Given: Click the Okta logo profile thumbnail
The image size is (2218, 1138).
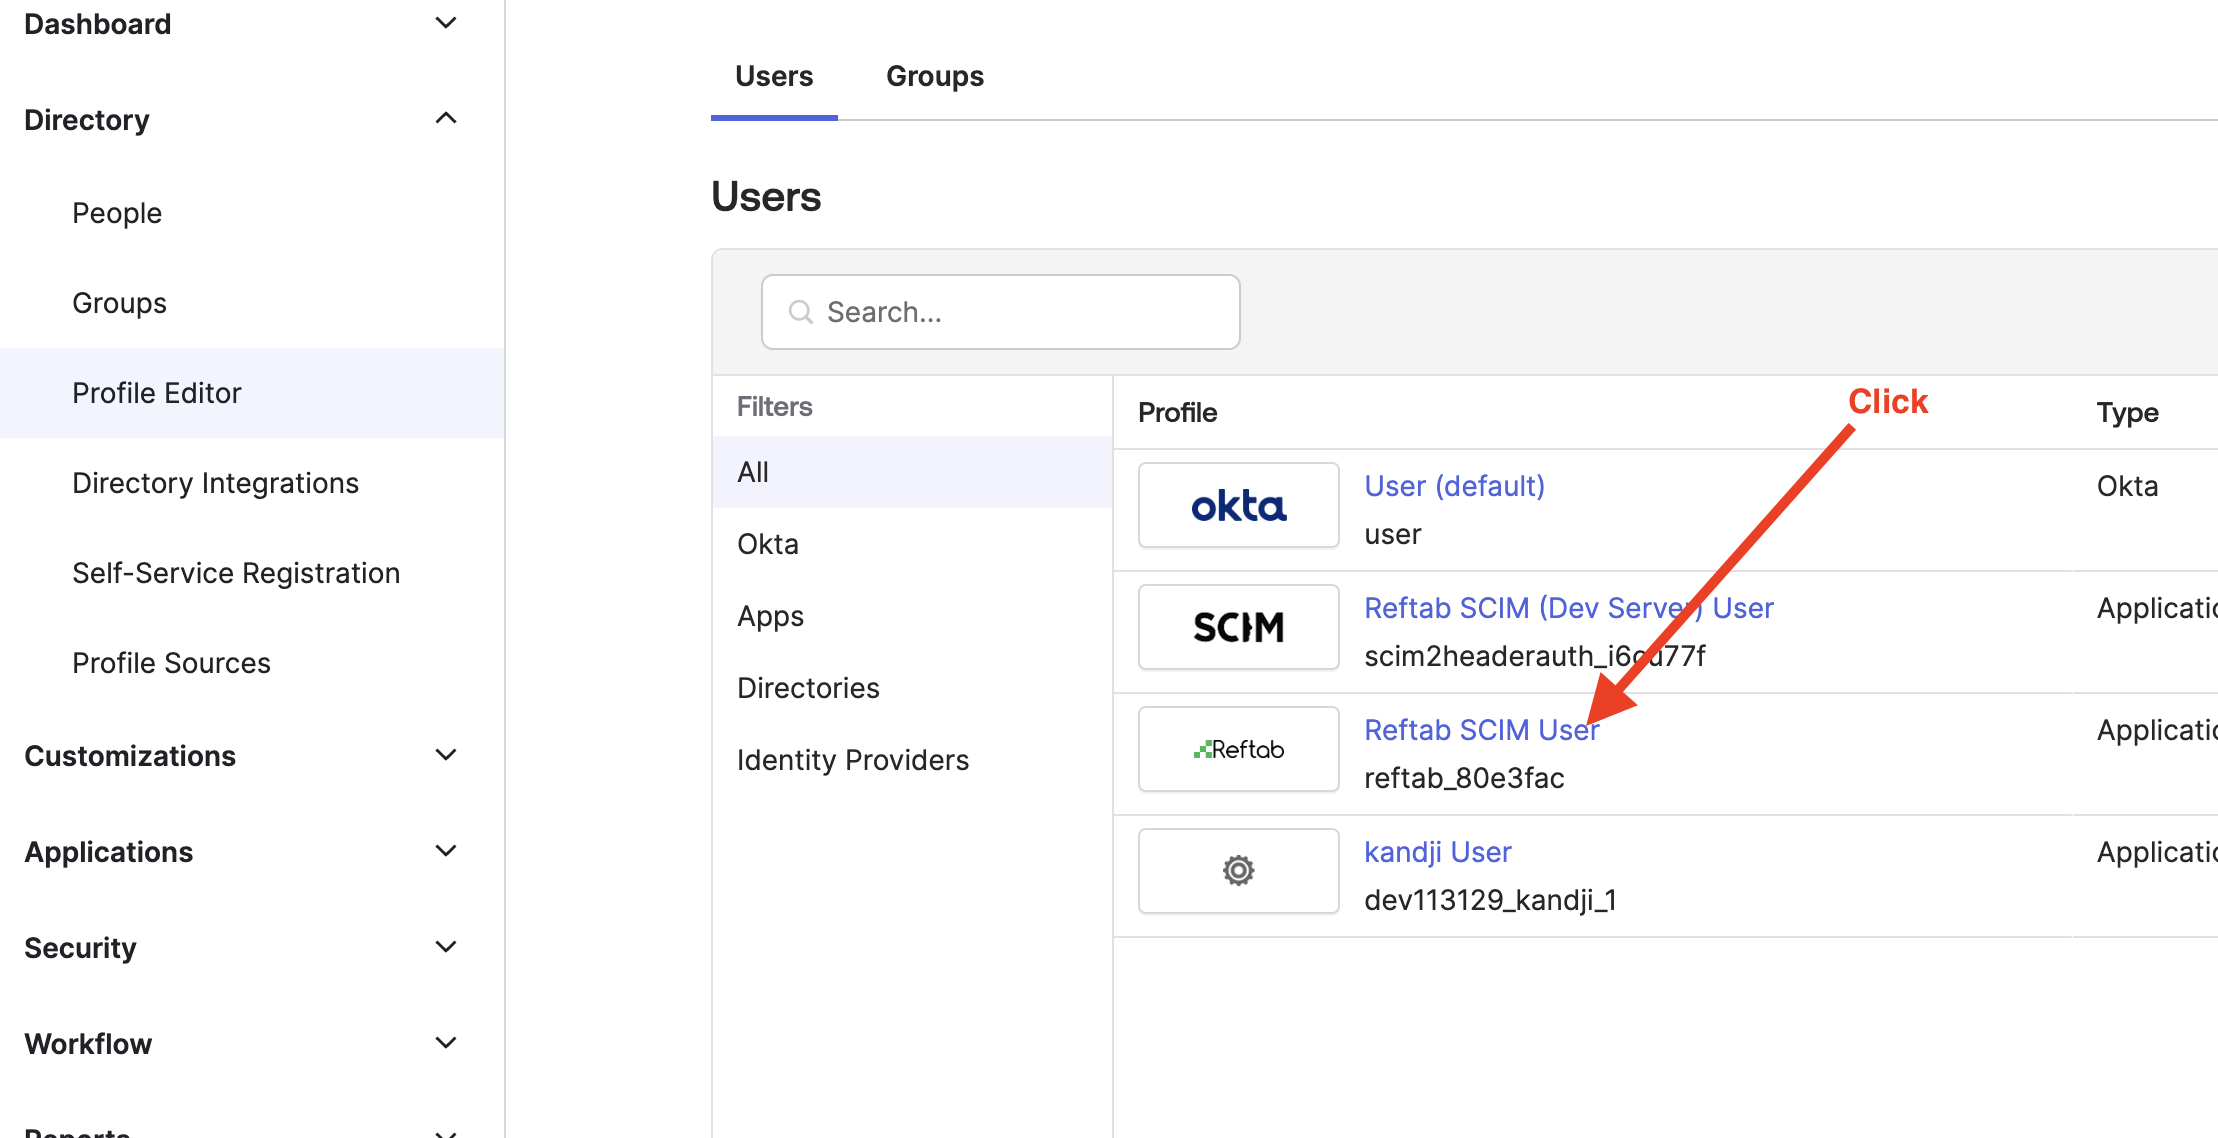Looking at the screenshot, I should click(1238, 505).
